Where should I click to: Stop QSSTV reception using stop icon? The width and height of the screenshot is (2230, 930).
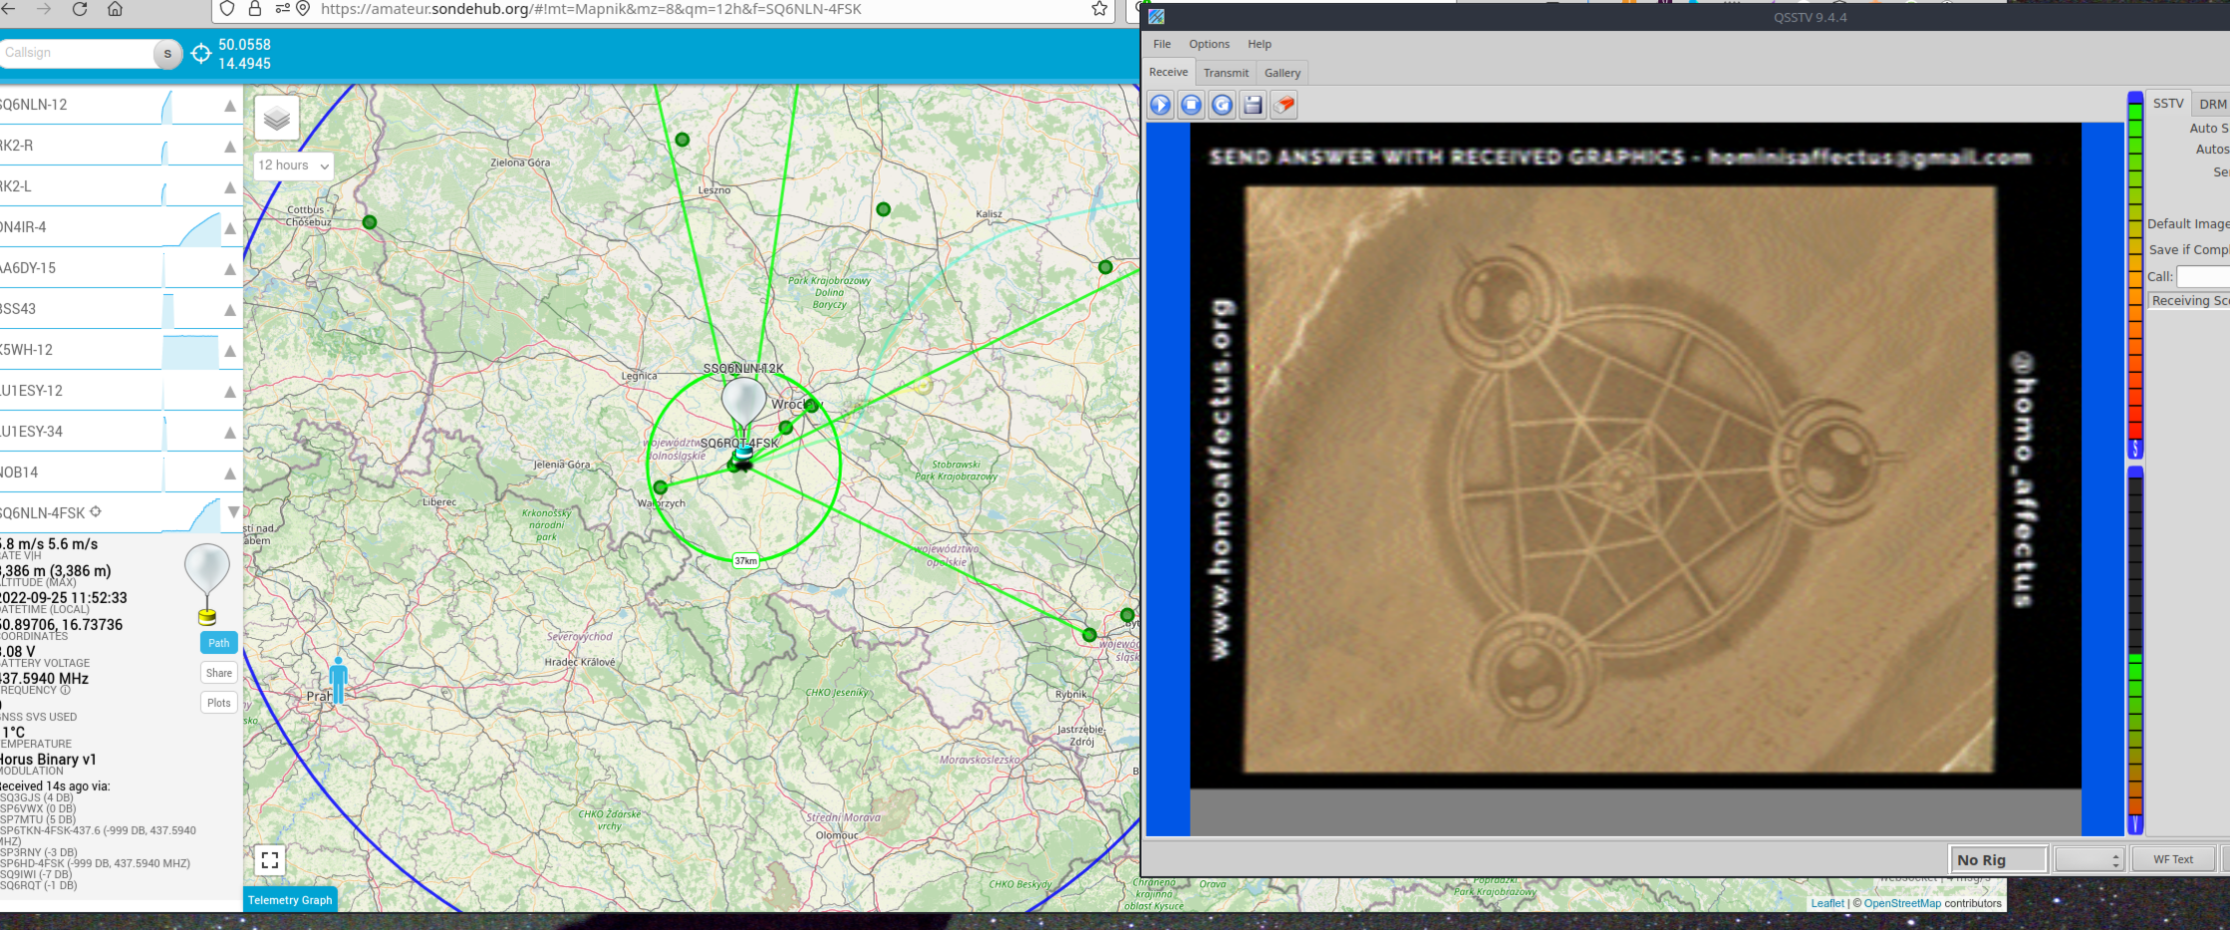(1191, 105)
